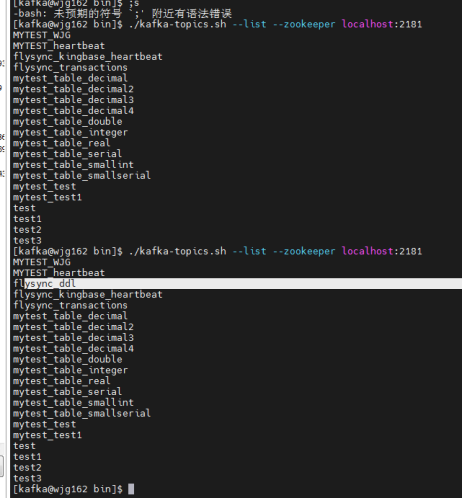Click the bash syntax error message line

pos(122,14)
